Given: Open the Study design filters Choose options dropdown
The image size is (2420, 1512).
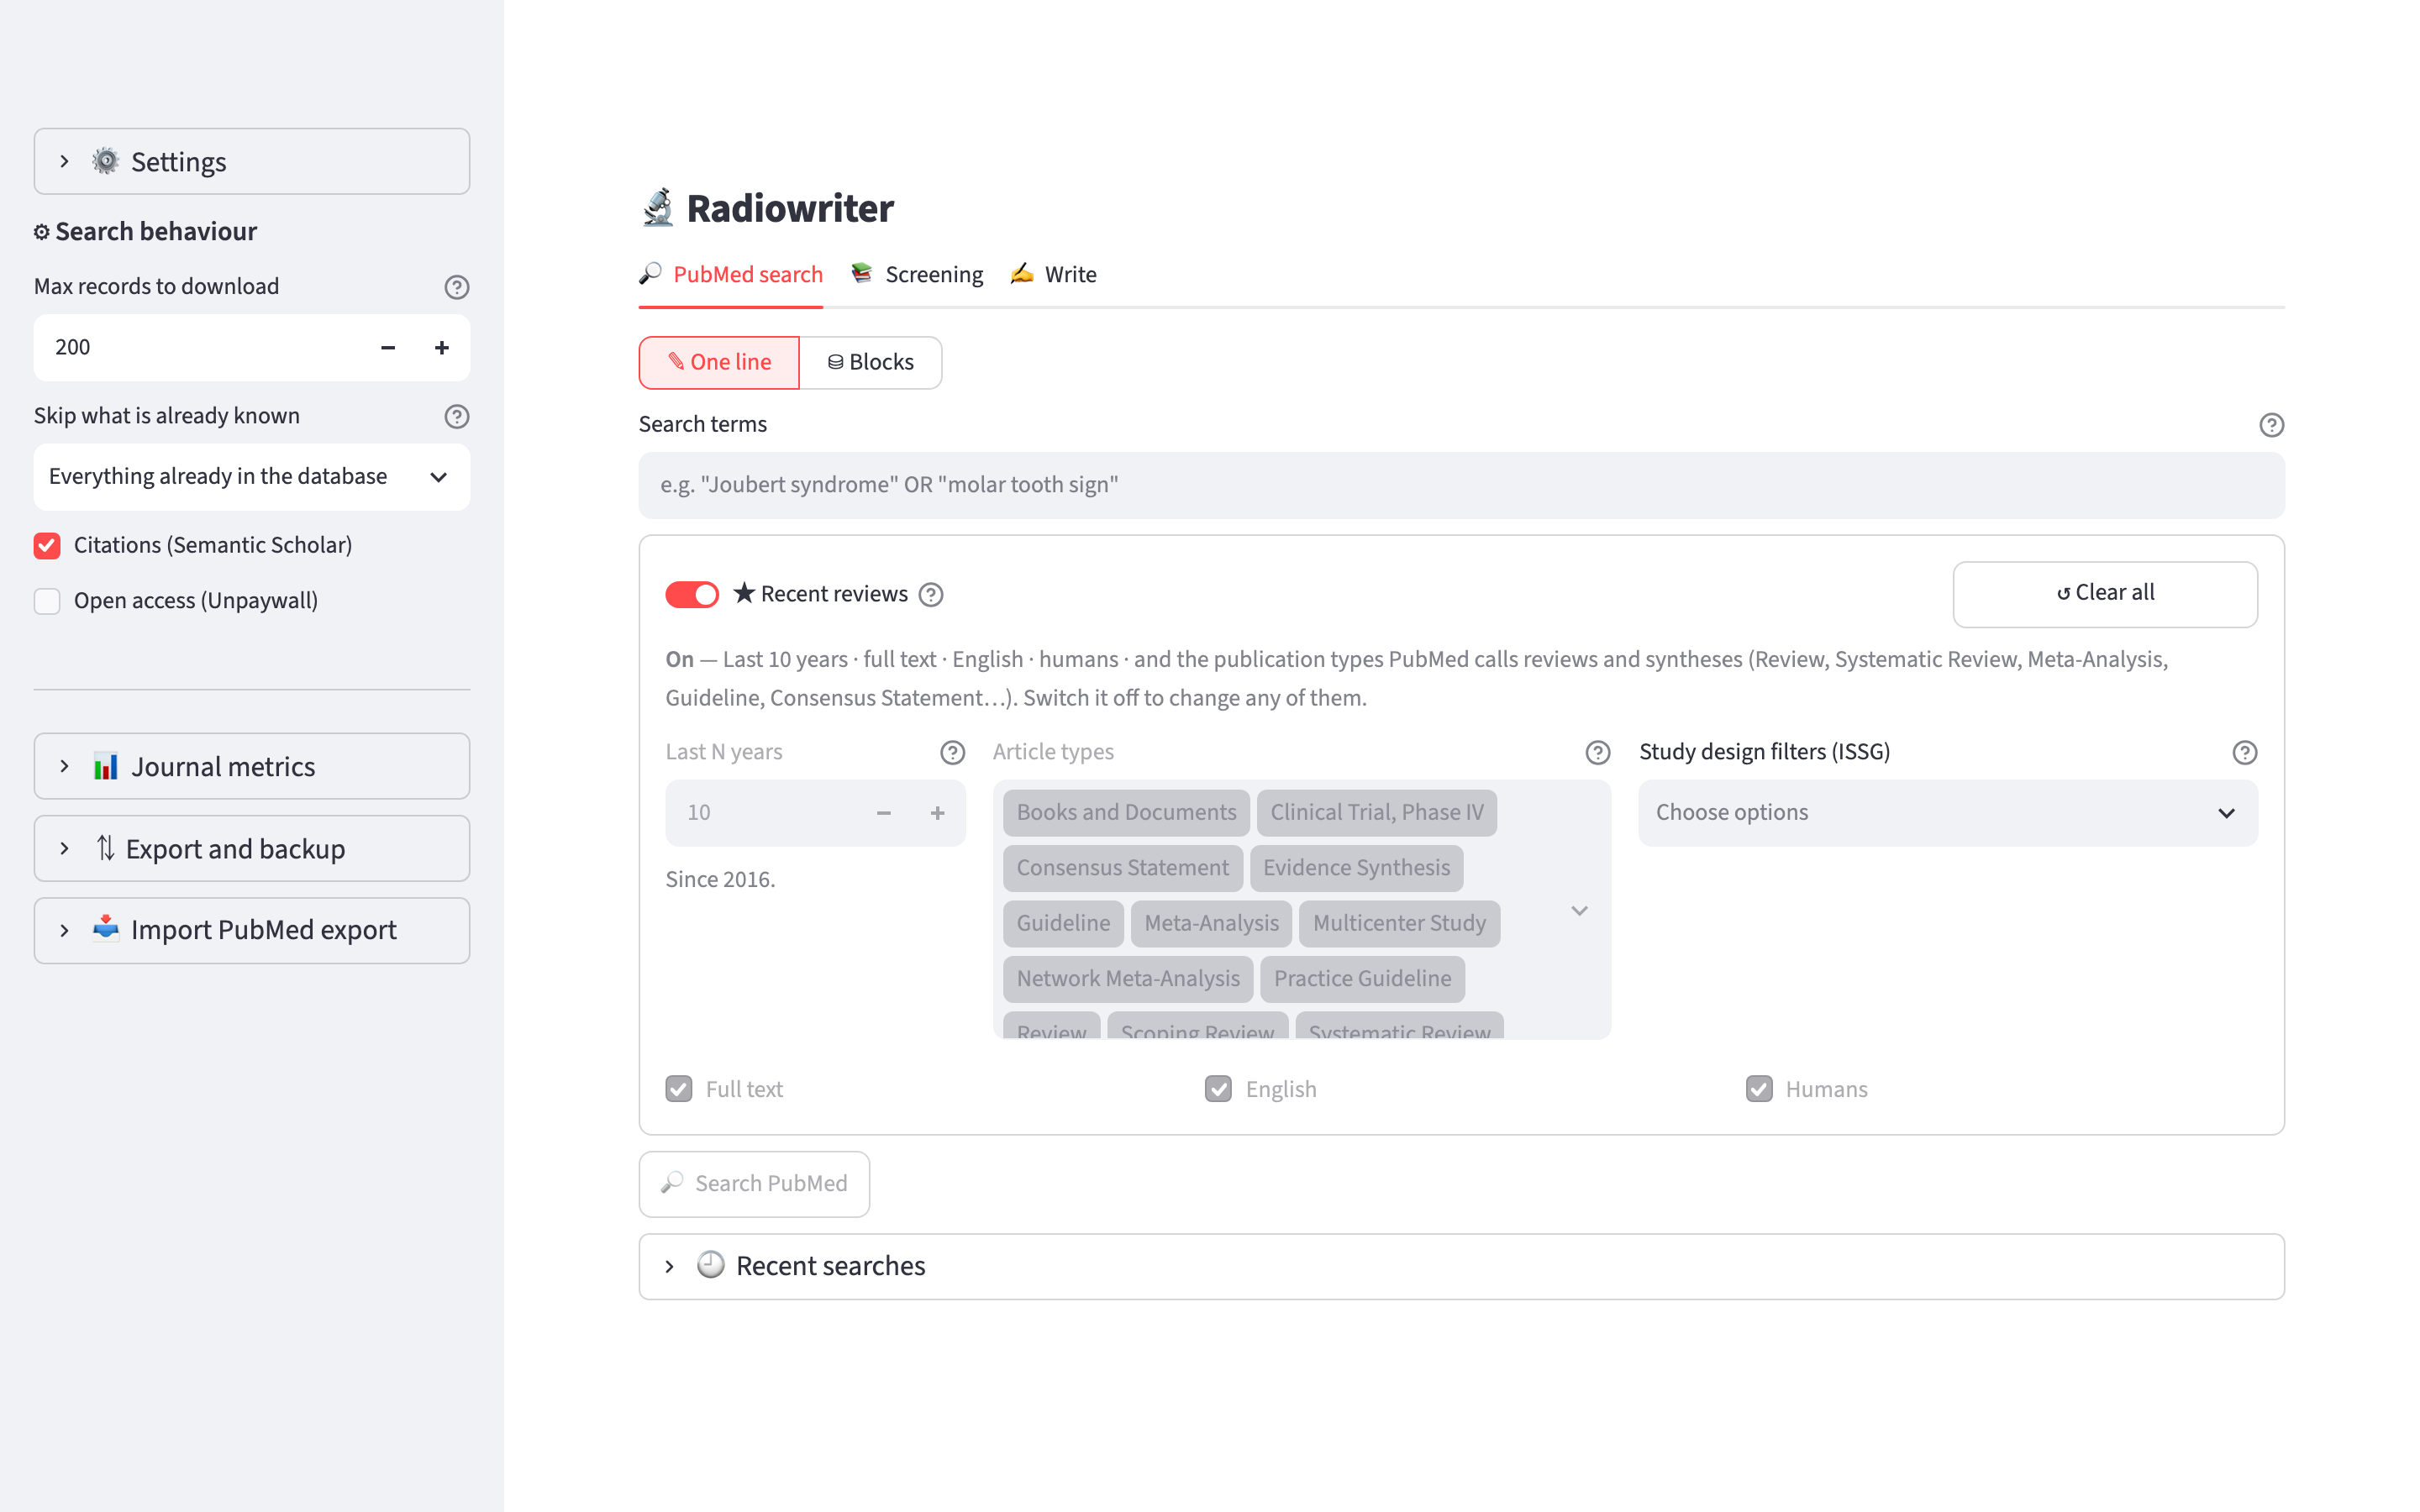Looking at the screenshot, I should coord(1947,813).
